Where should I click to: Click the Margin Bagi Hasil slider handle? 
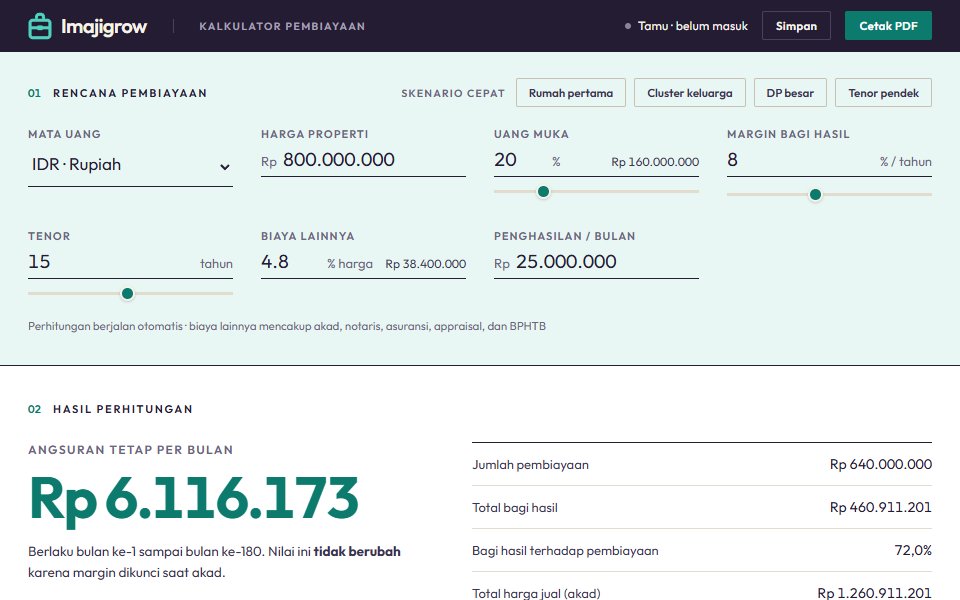(x=815, y=195)
